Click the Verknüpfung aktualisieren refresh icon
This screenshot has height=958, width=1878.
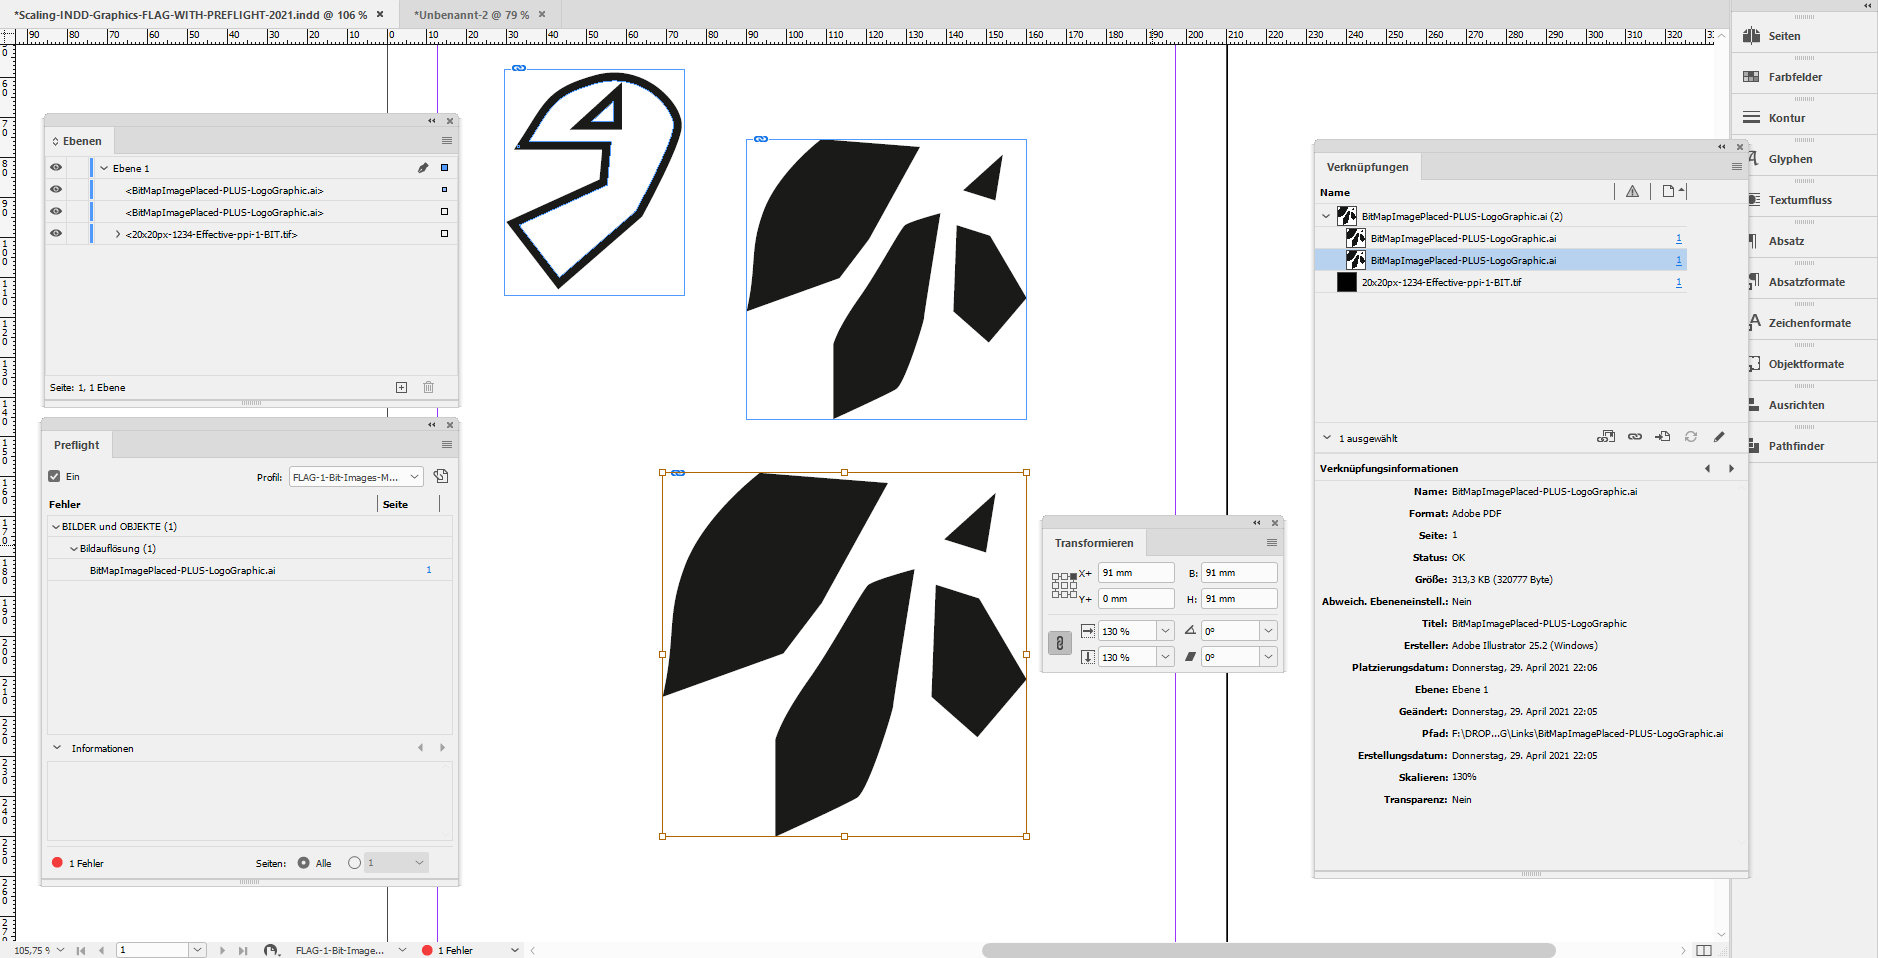(1691, 437)
